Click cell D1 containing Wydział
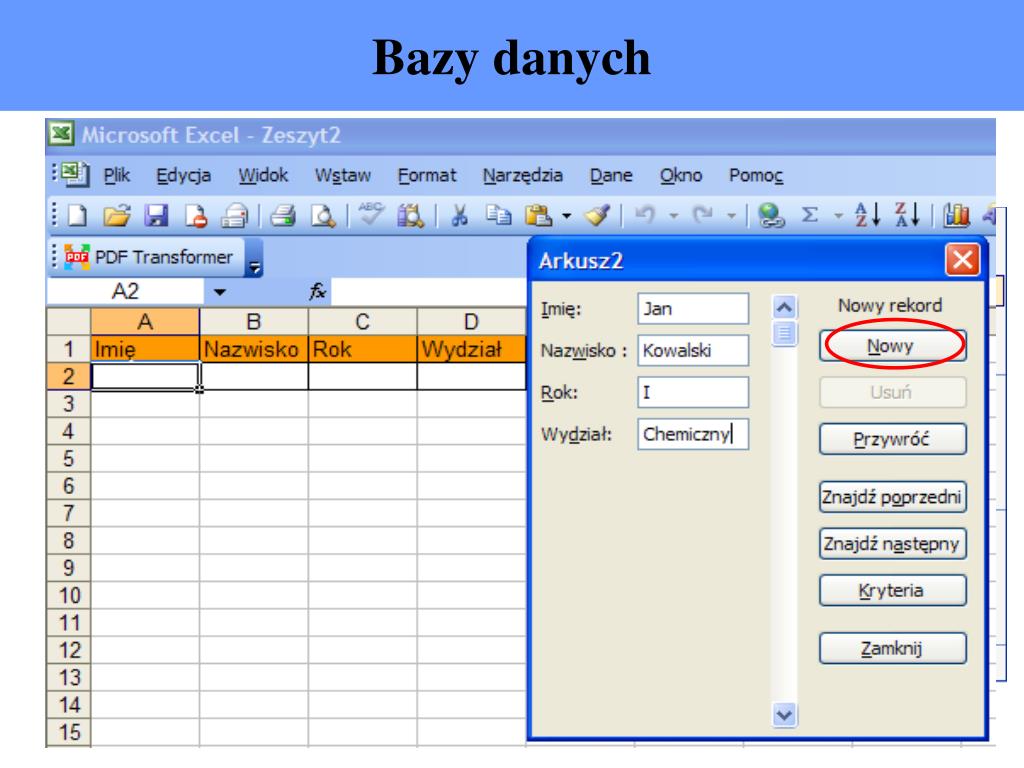This screenshot has width=1024, height=768. 471,349
